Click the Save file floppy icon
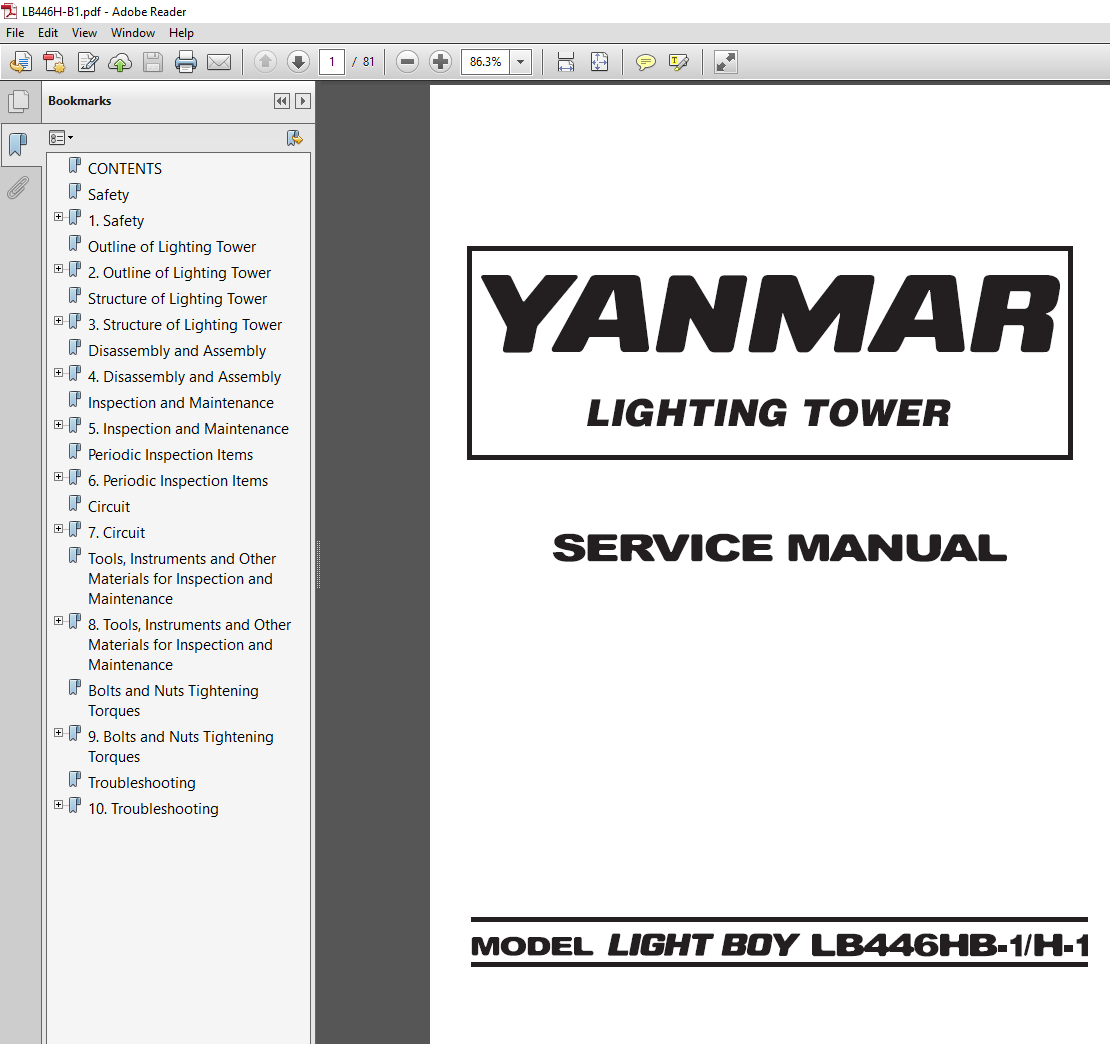The width and height of the screenshot is (1110, 1044). pyautogui.click(x=153, y=62)
